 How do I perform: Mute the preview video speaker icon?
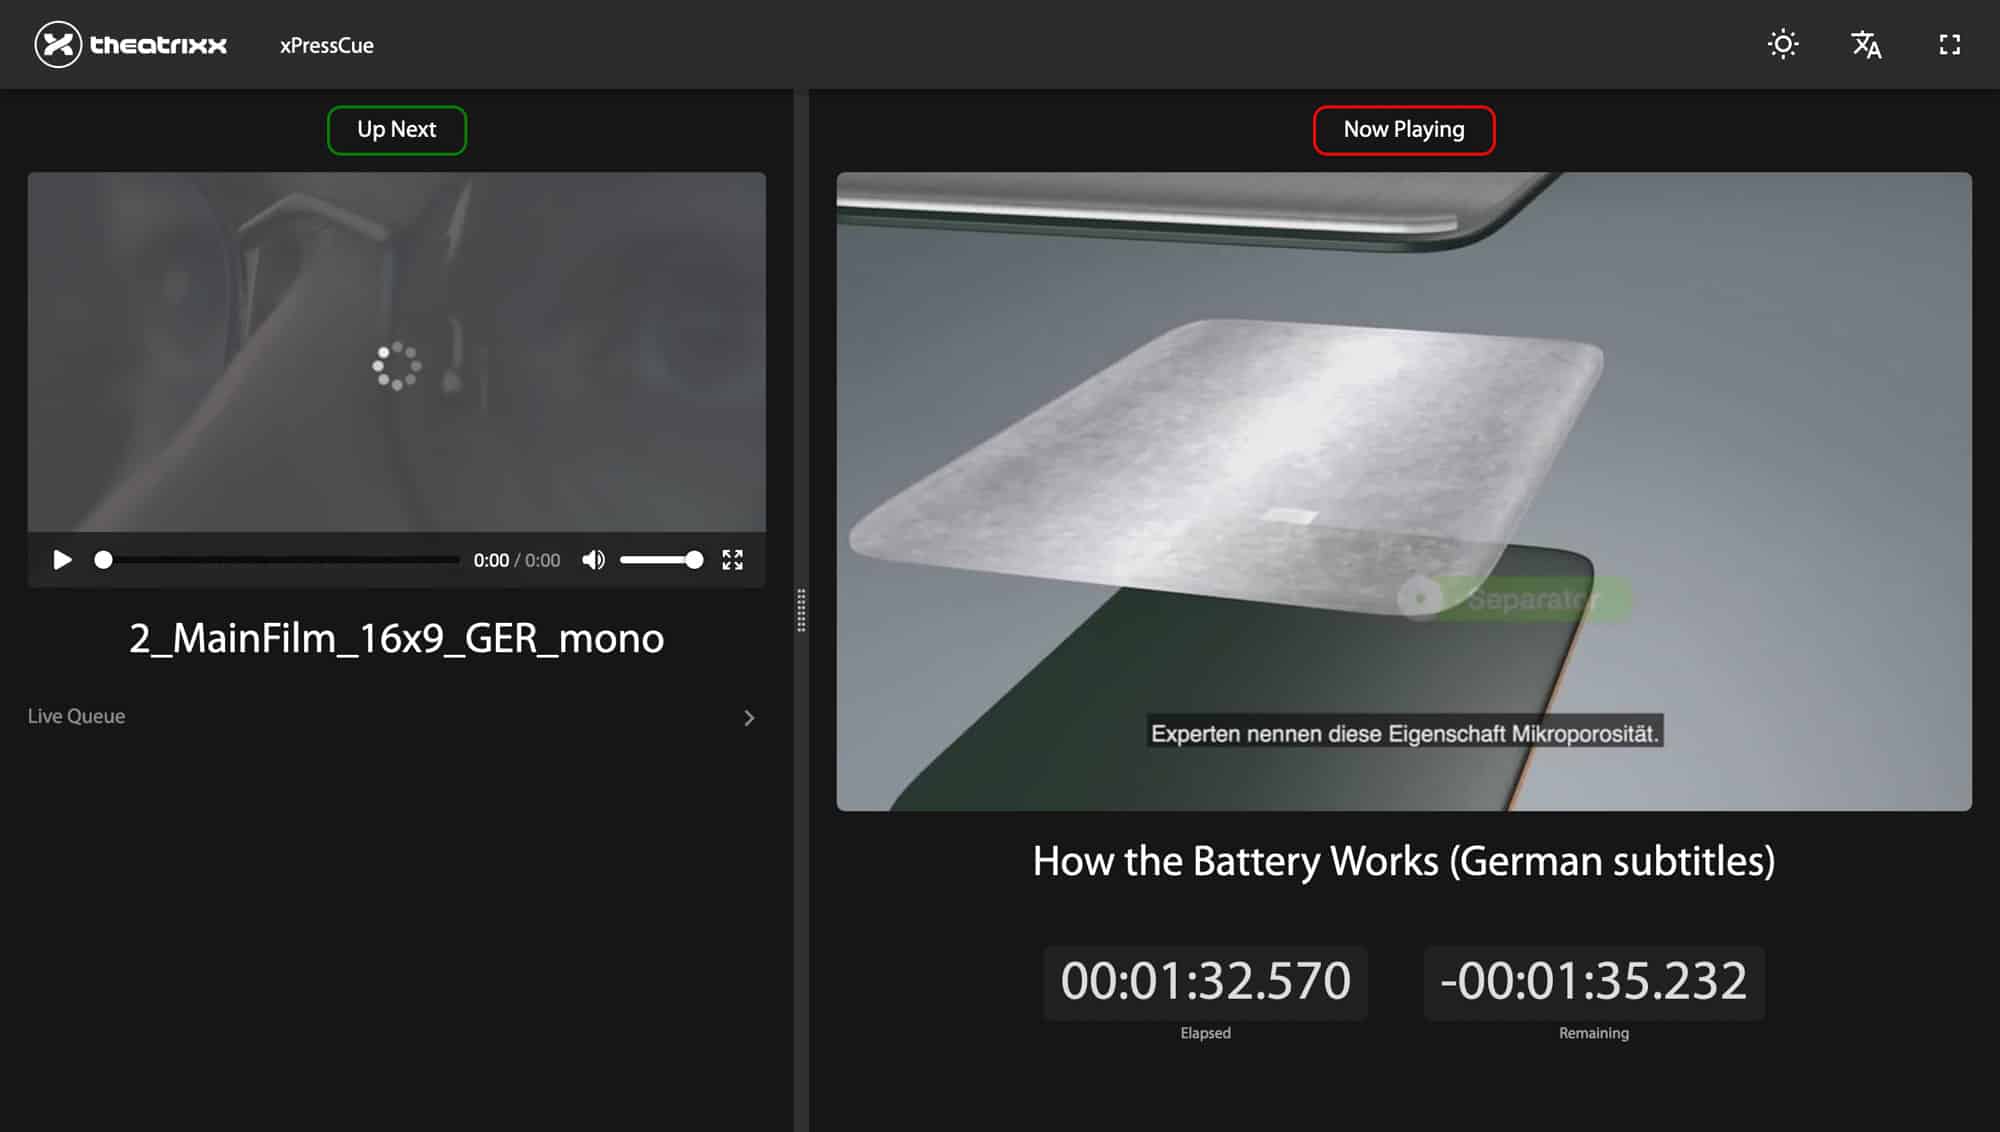[x=593, y=560]
